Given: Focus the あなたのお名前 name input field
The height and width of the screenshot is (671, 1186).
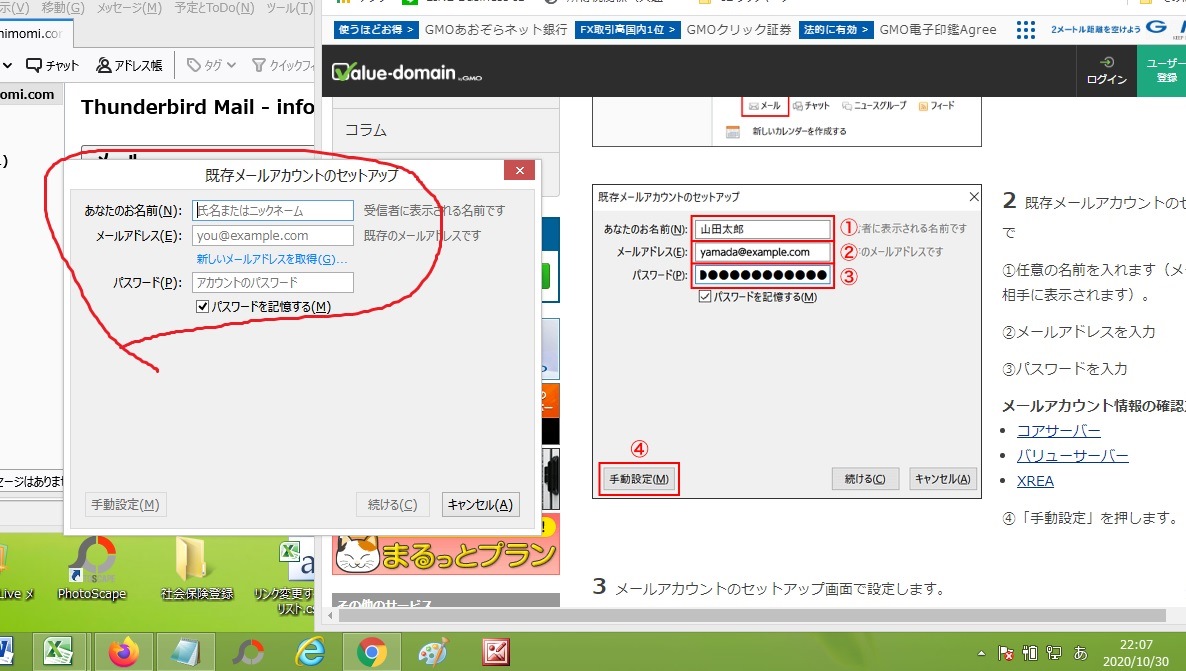Looking at the screenshot, I should pos(273,211).
